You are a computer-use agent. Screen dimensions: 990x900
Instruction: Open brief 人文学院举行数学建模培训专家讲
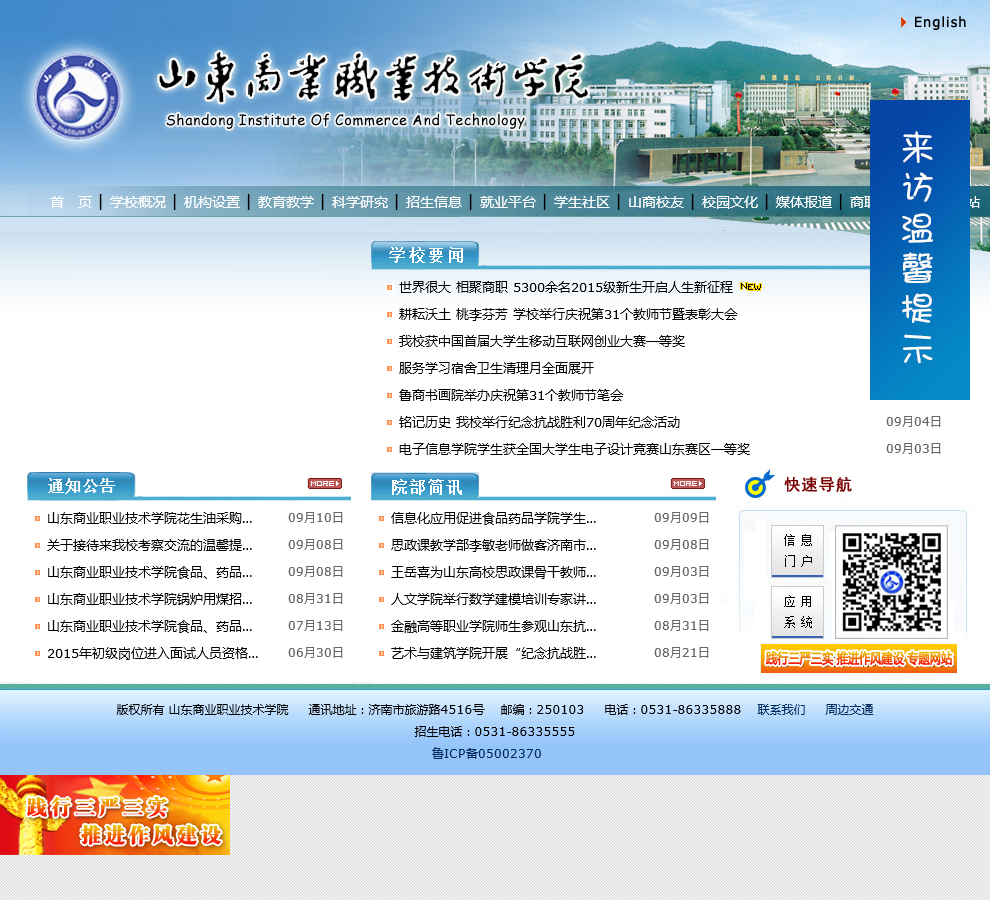tap(493, 599)
